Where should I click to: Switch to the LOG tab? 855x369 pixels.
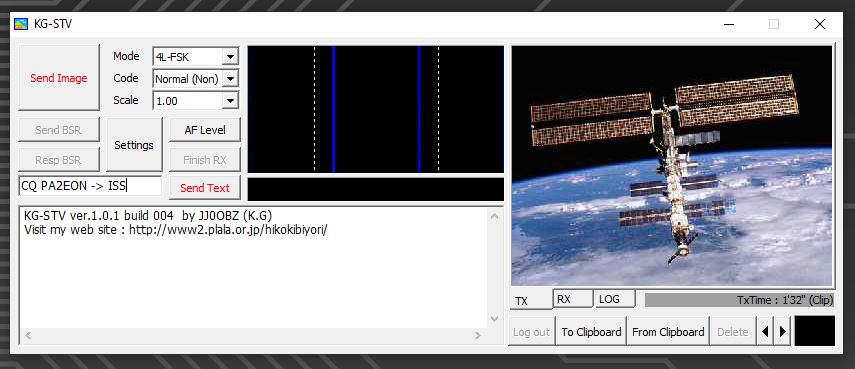pos(615,299)
